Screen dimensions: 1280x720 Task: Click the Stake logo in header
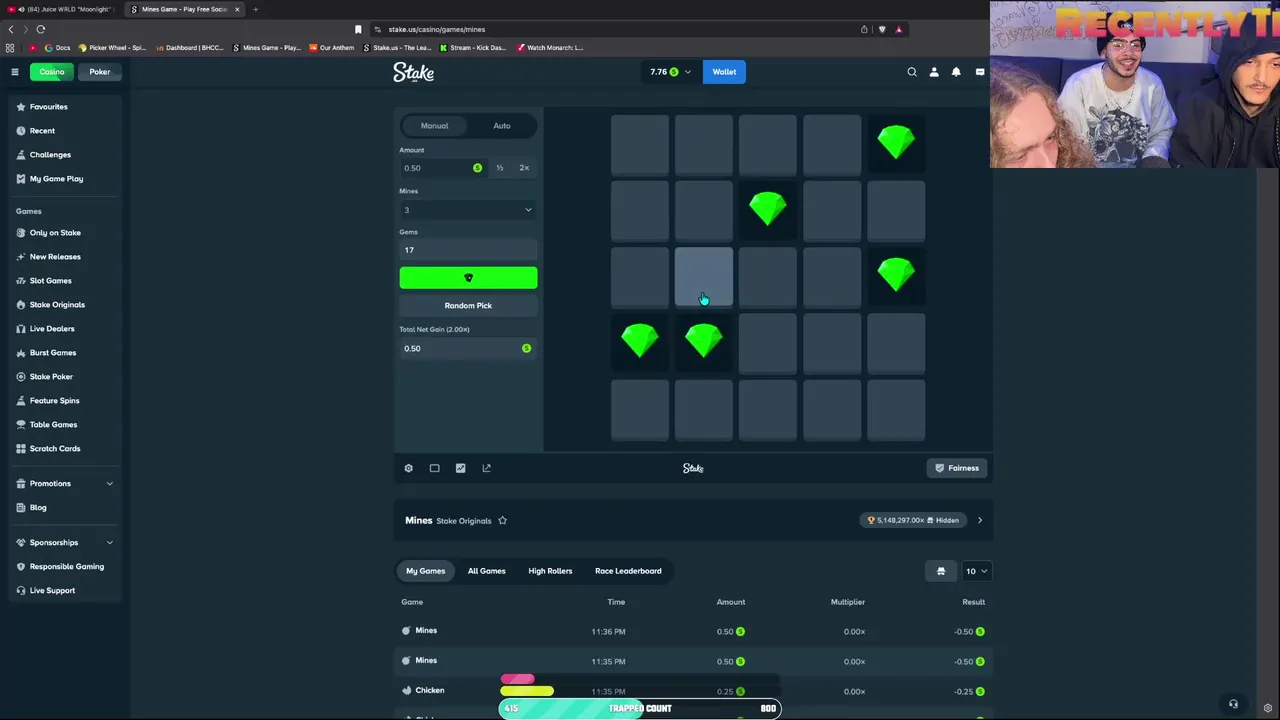[413, 72]
